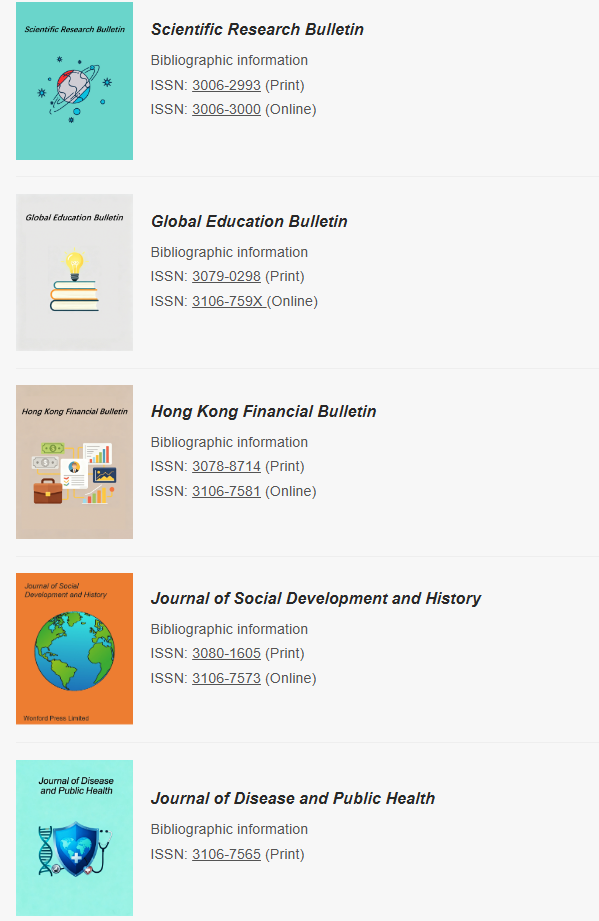
Task: Open Journal of Disease and Public Health title
Action: point(293,798)
